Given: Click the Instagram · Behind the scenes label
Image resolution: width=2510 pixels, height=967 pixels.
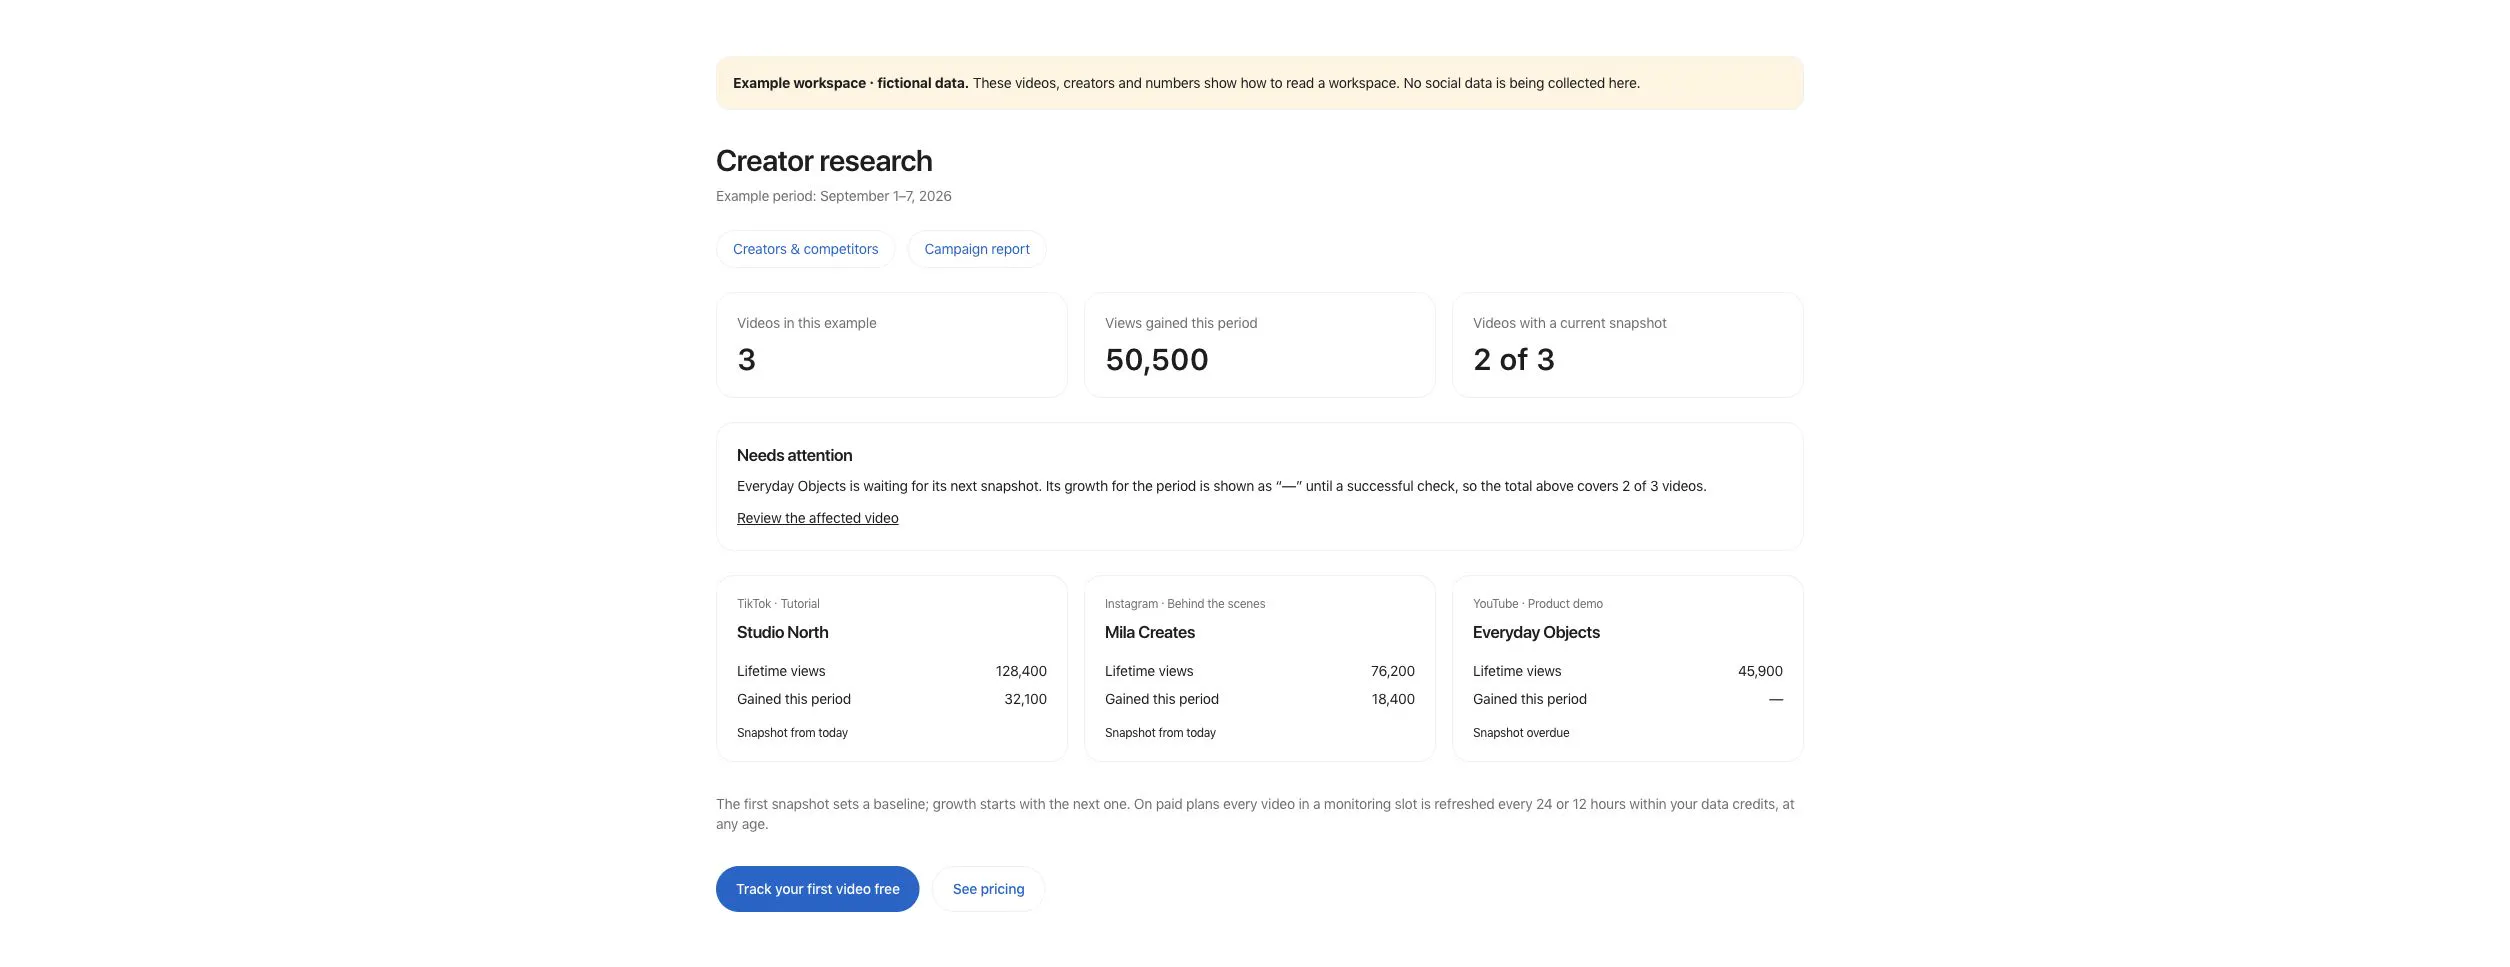Looking at the screenshot, I should coord(1185,604).
